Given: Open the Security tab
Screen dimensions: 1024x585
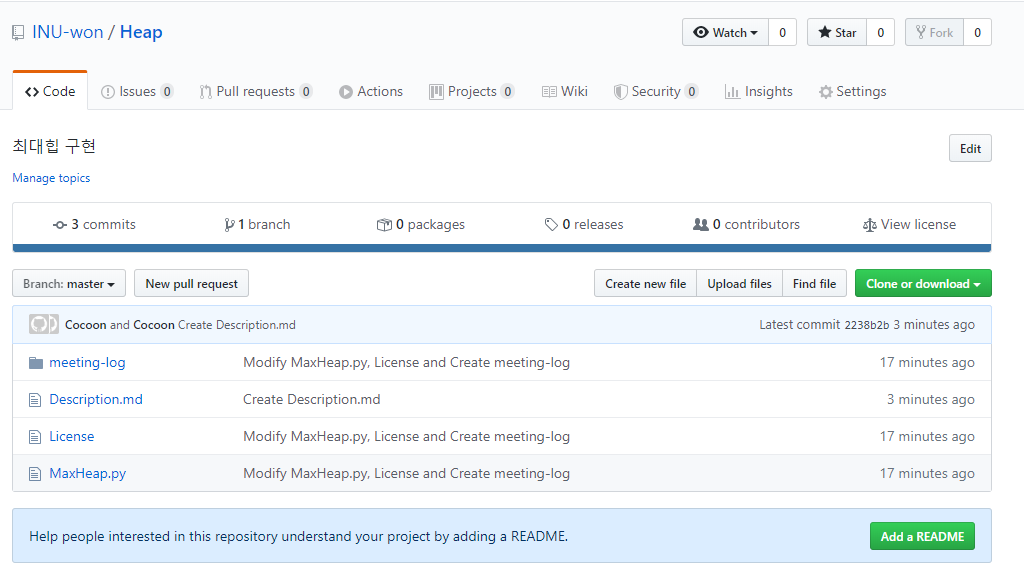Looking at the screenshot, I should point(656,91).
